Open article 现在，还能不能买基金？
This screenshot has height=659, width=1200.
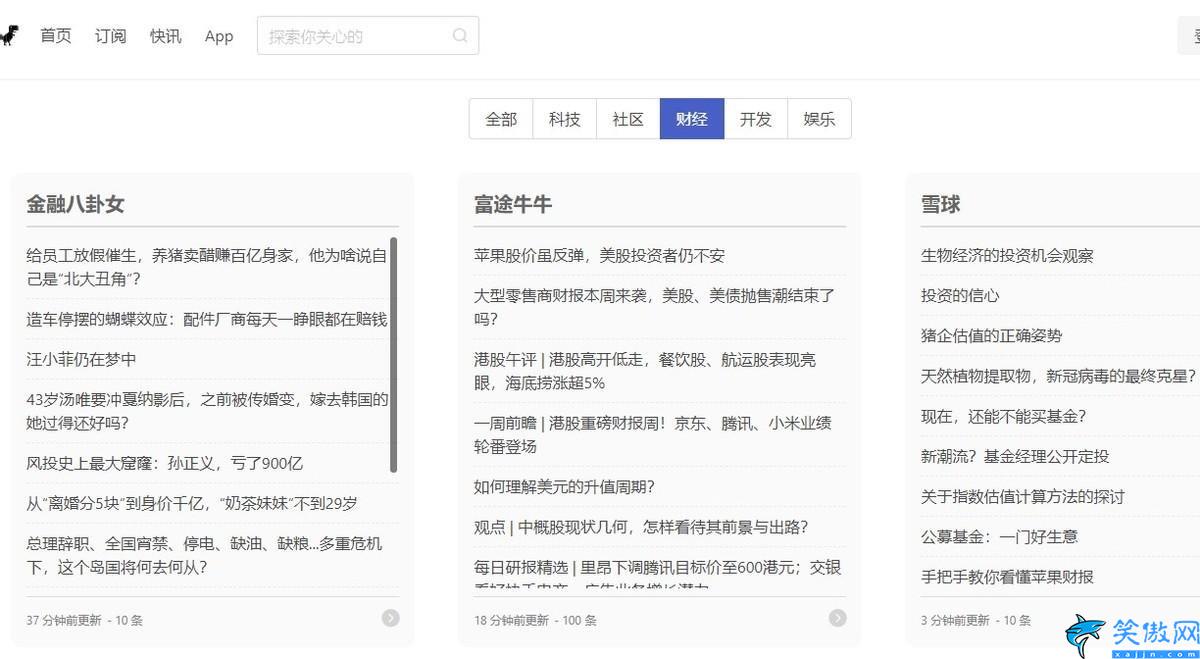pos(1004,416)
